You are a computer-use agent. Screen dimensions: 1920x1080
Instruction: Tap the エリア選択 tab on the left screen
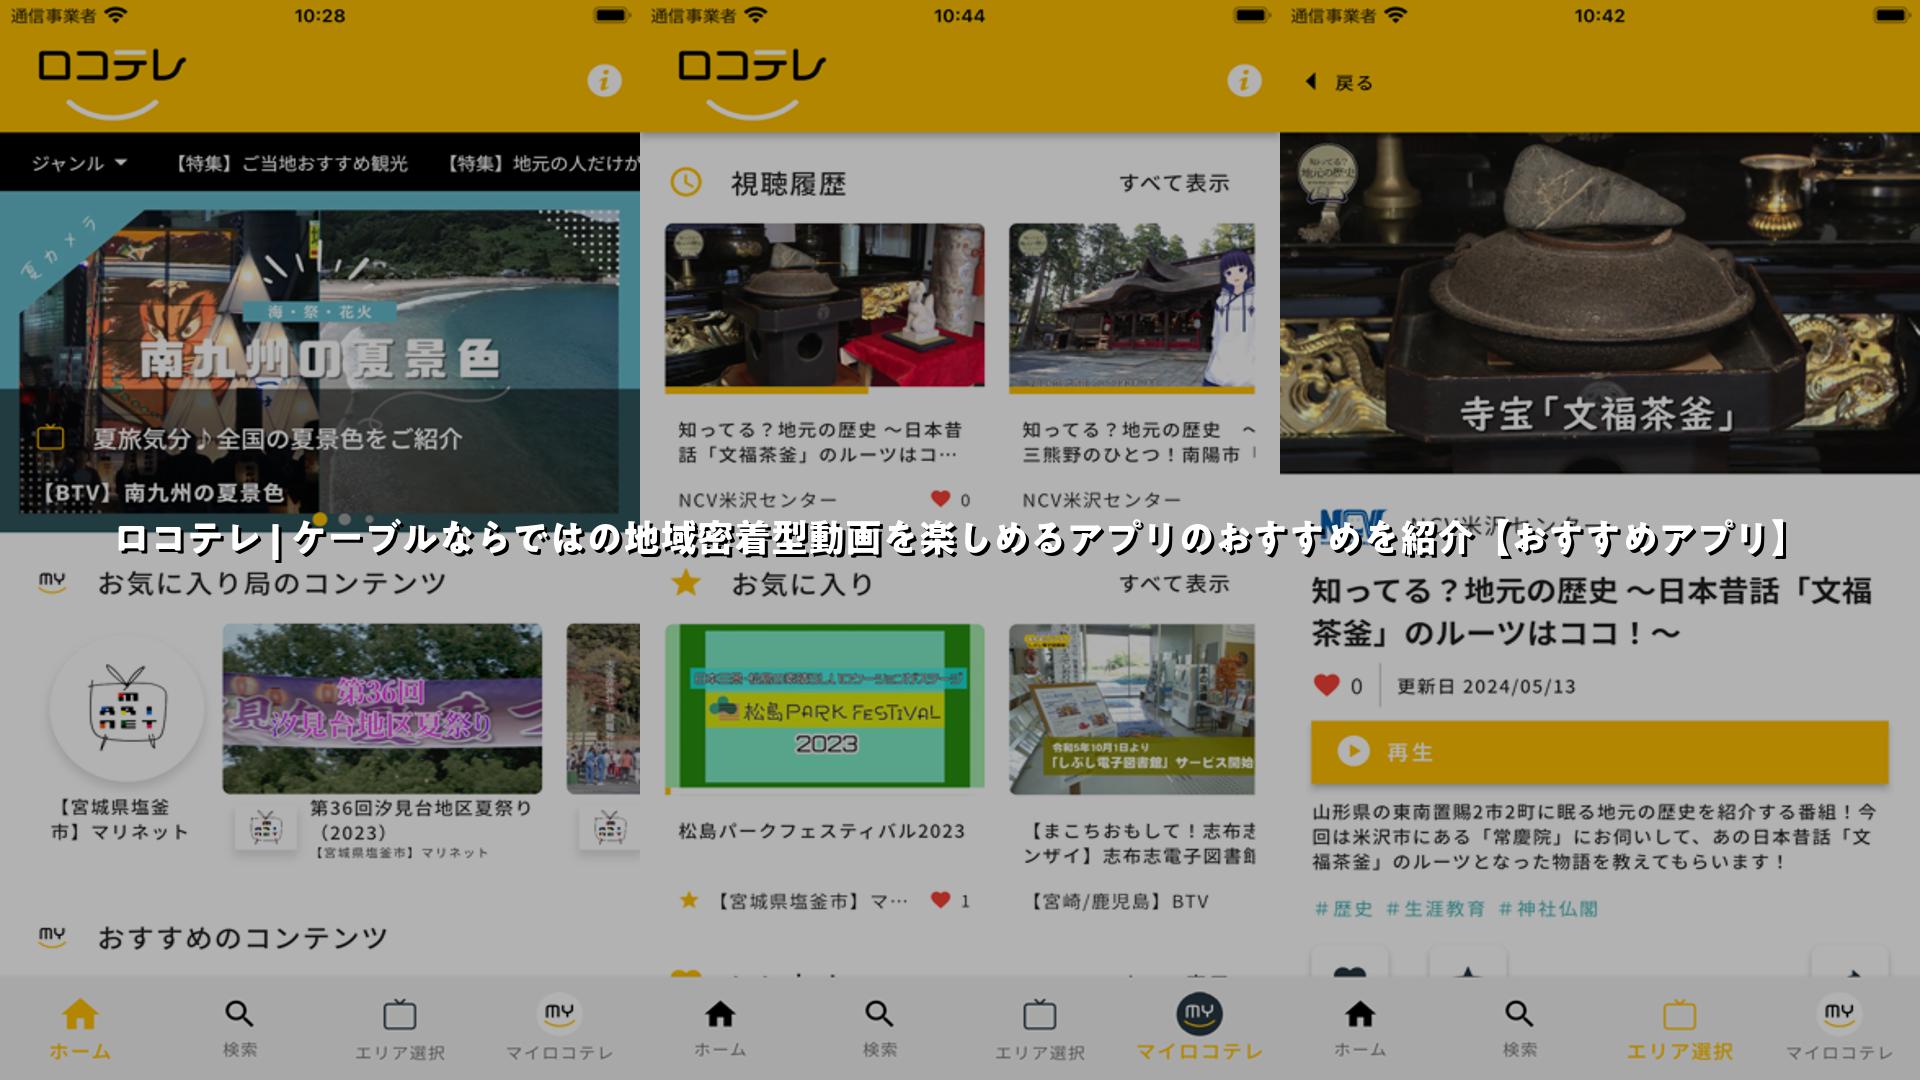pyautogui.click(x=400, y=1028)
